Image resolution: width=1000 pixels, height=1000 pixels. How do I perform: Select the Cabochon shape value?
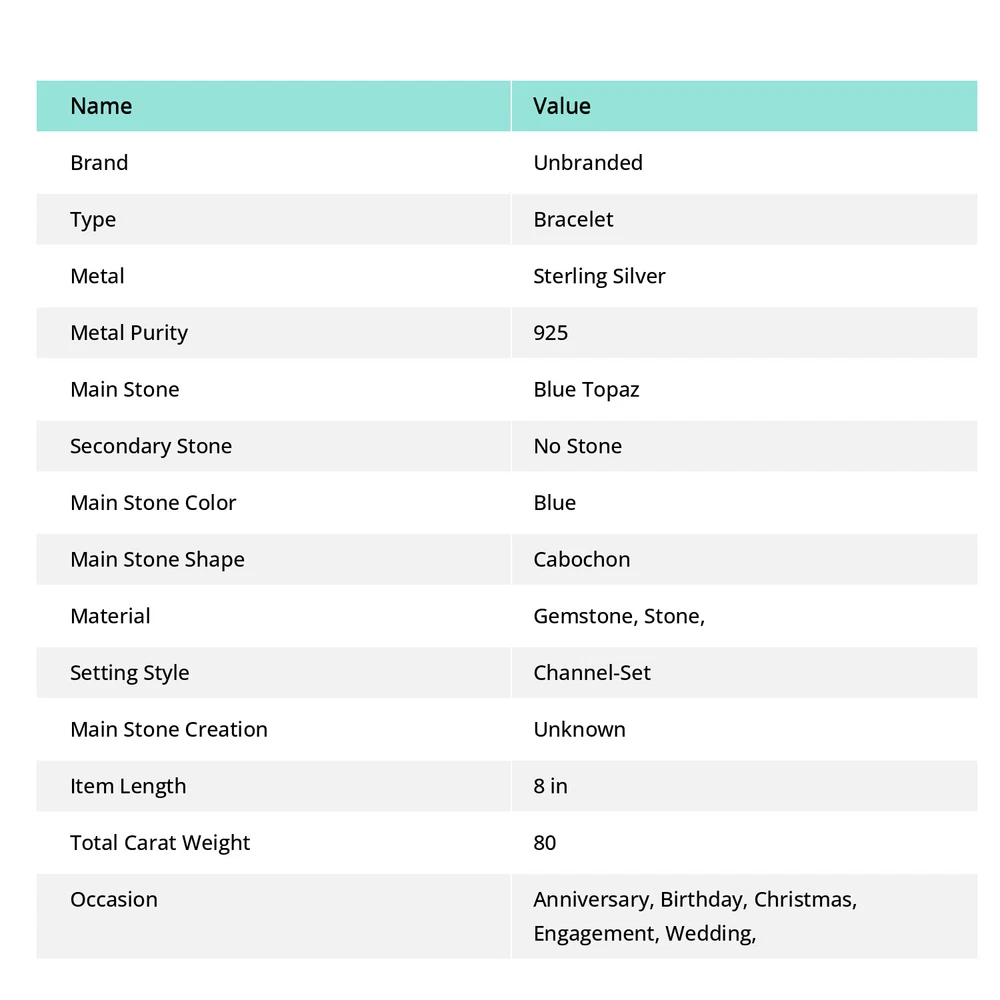click(x=581, y=559)
